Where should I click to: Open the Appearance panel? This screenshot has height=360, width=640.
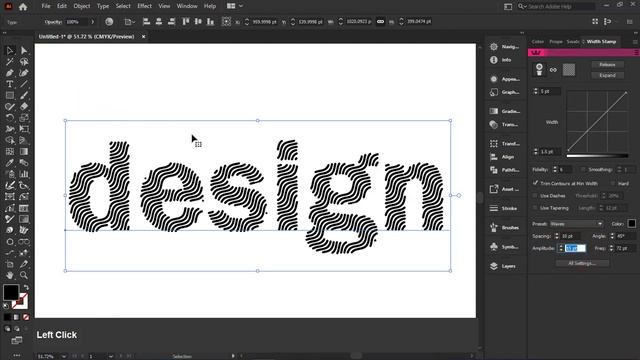[504, 79]
